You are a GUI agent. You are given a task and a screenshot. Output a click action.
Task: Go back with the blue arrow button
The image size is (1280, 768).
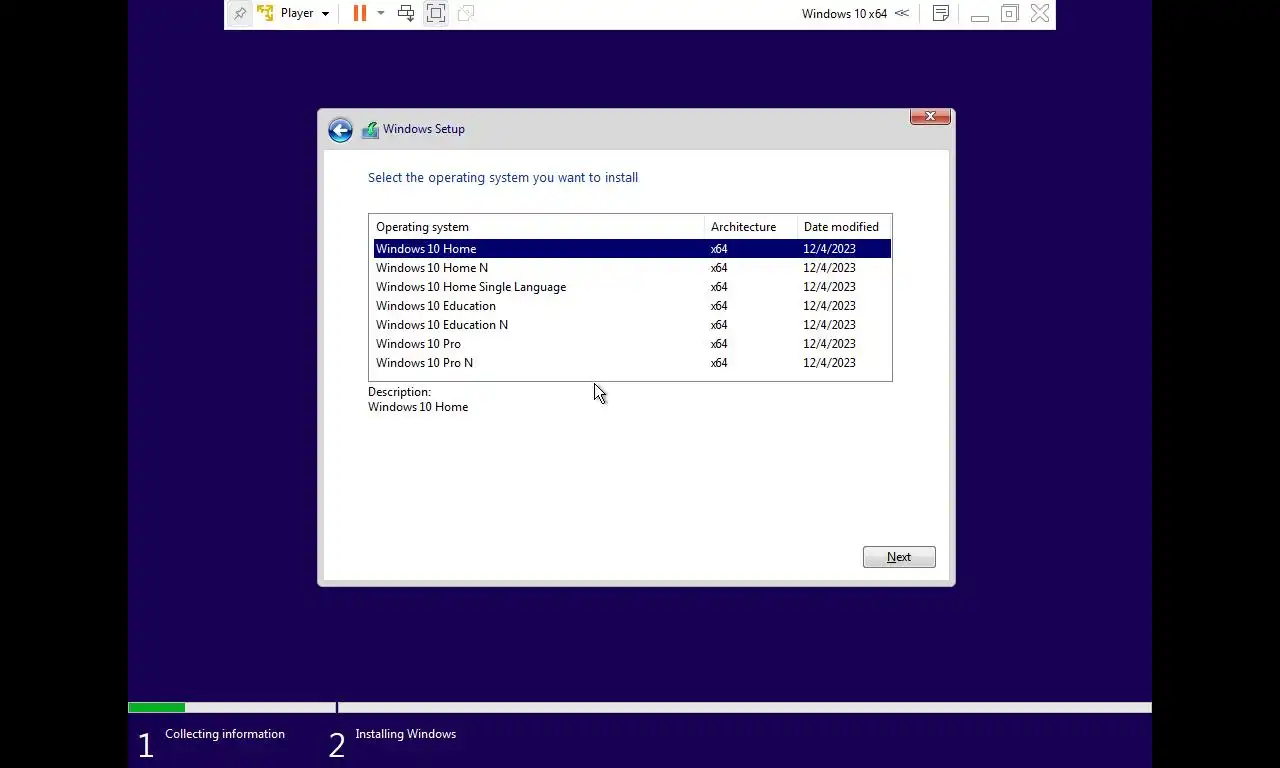(340, 130)
